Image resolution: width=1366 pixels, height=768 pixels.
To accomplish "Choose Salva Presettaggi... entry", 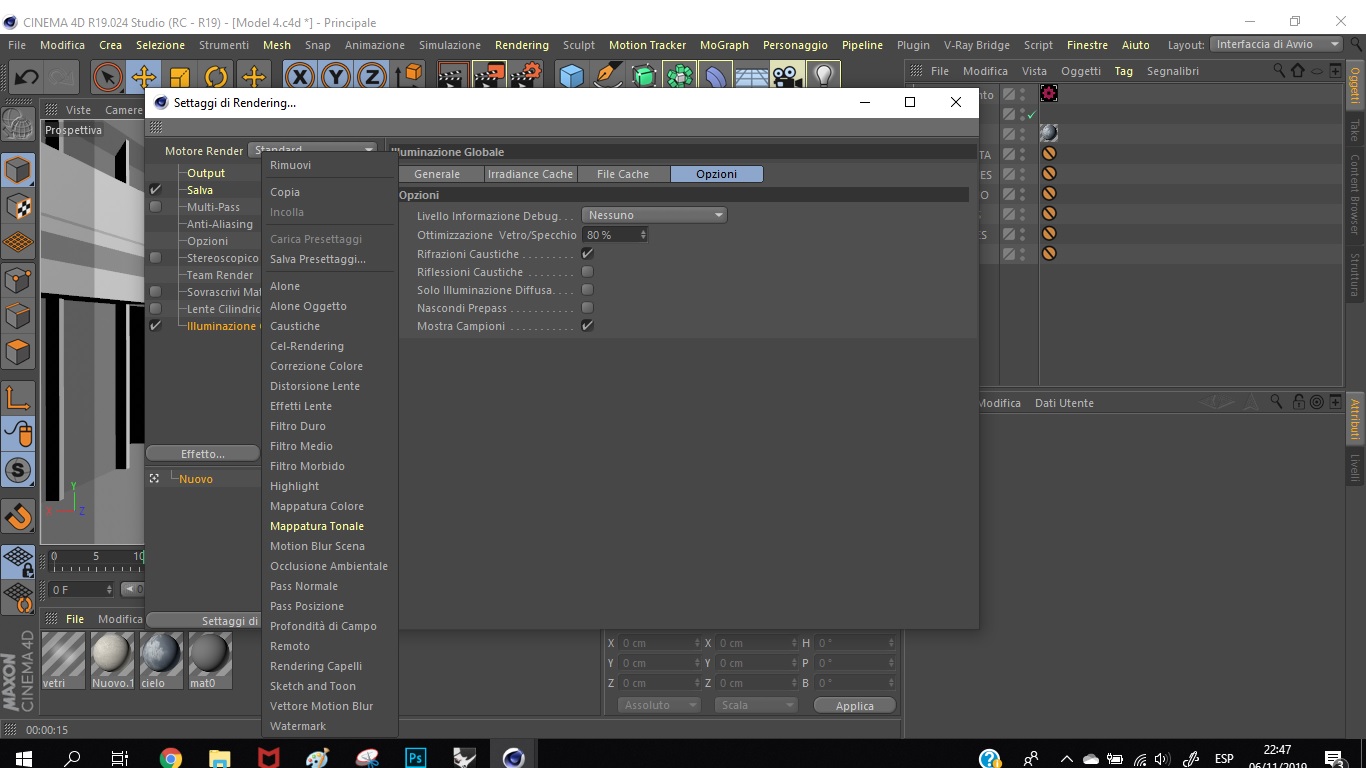I will click(318, 259).
